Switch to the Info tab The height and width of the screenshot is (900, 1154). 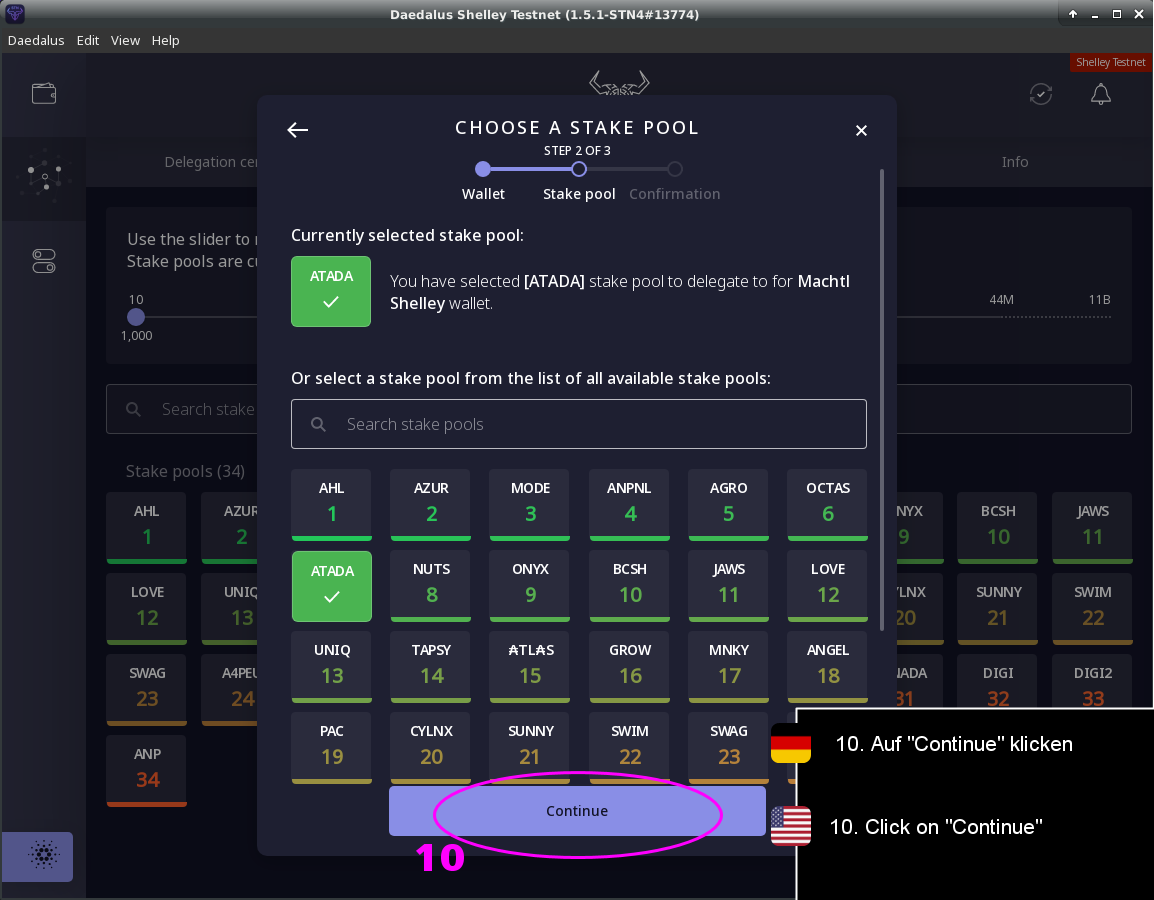click(x=1015, y=162)
